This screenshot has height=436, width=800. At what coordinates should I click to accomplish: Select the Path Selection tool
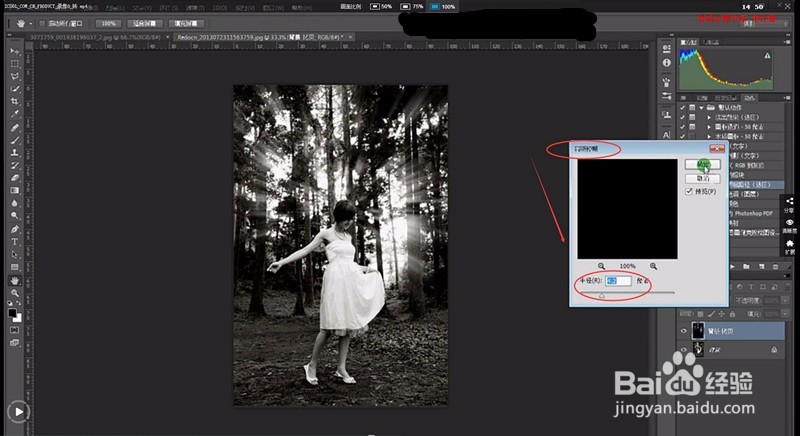tap(15, 254)
